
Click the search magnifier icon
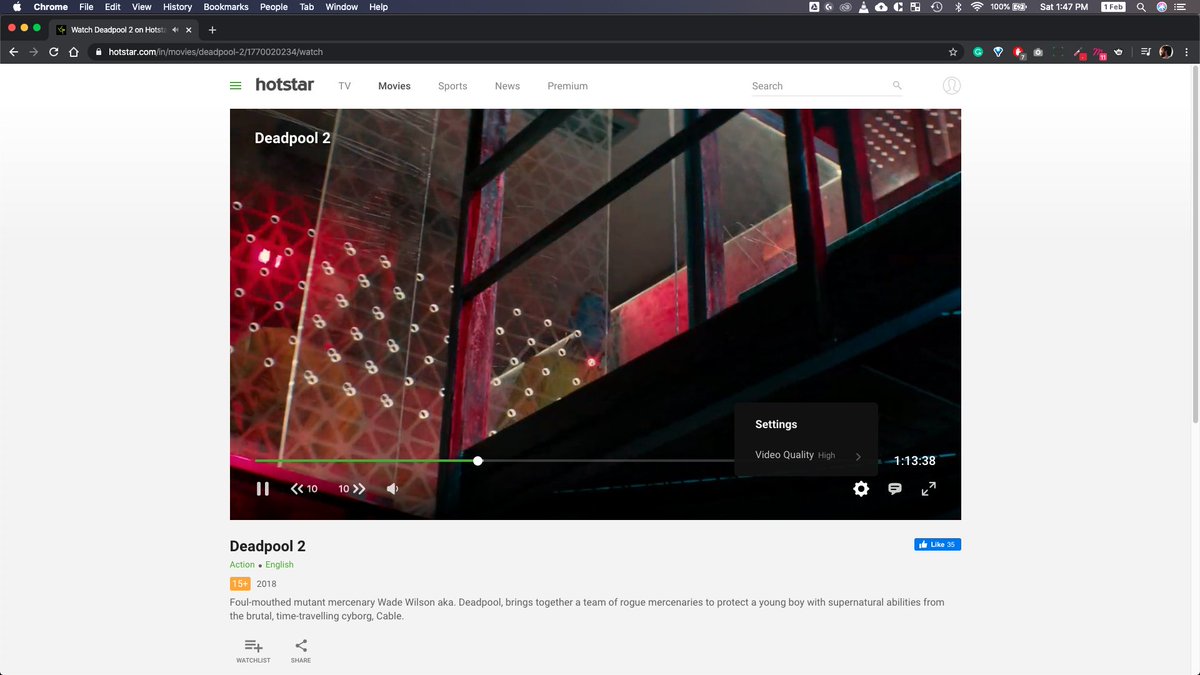(897, 86)
